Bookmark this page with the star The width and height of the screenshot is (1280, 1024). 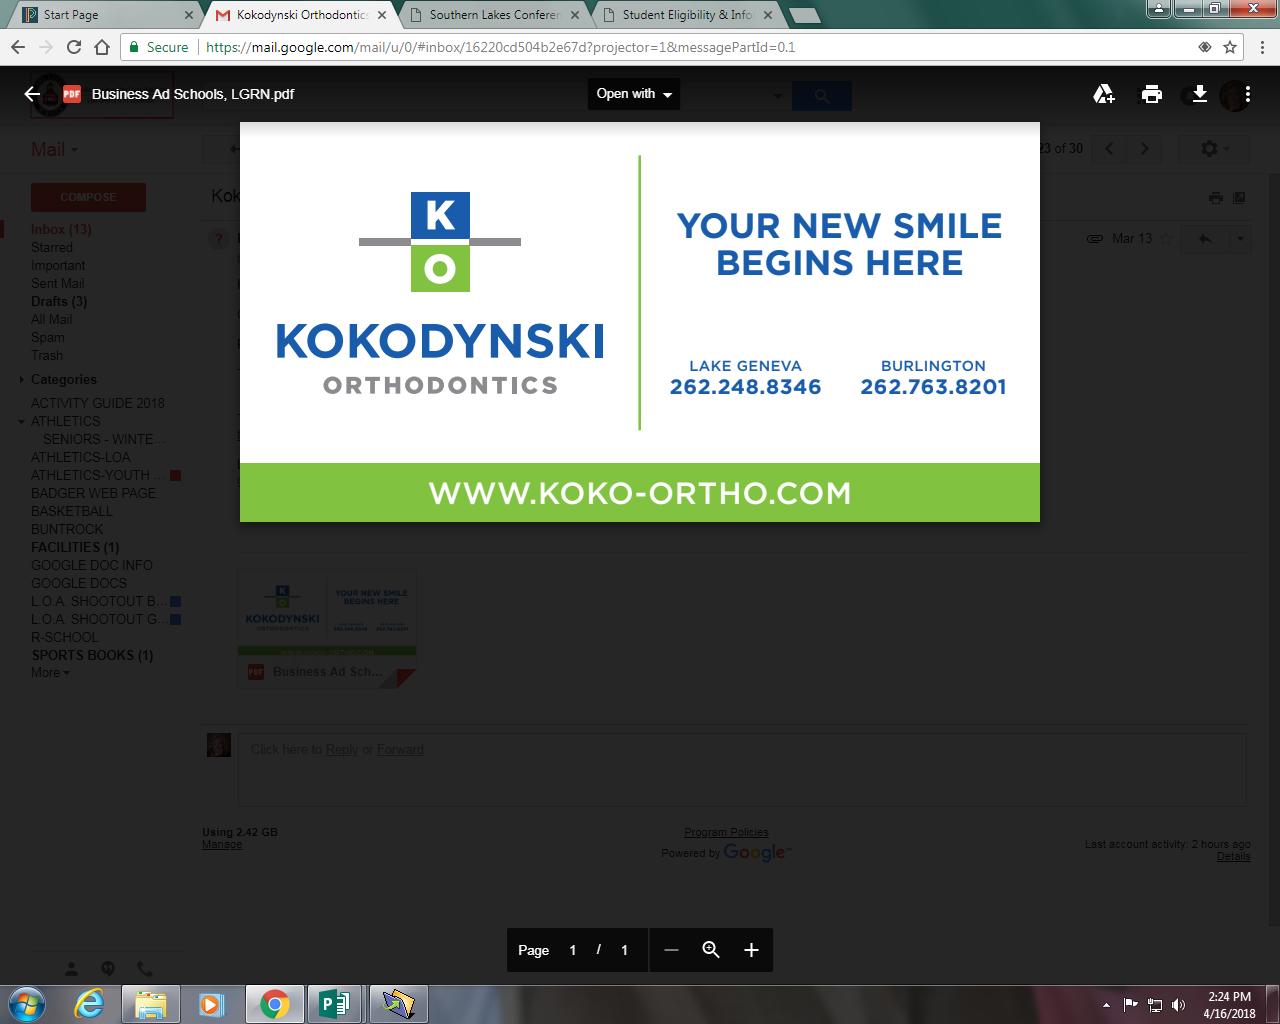[x=1230, y=47]
